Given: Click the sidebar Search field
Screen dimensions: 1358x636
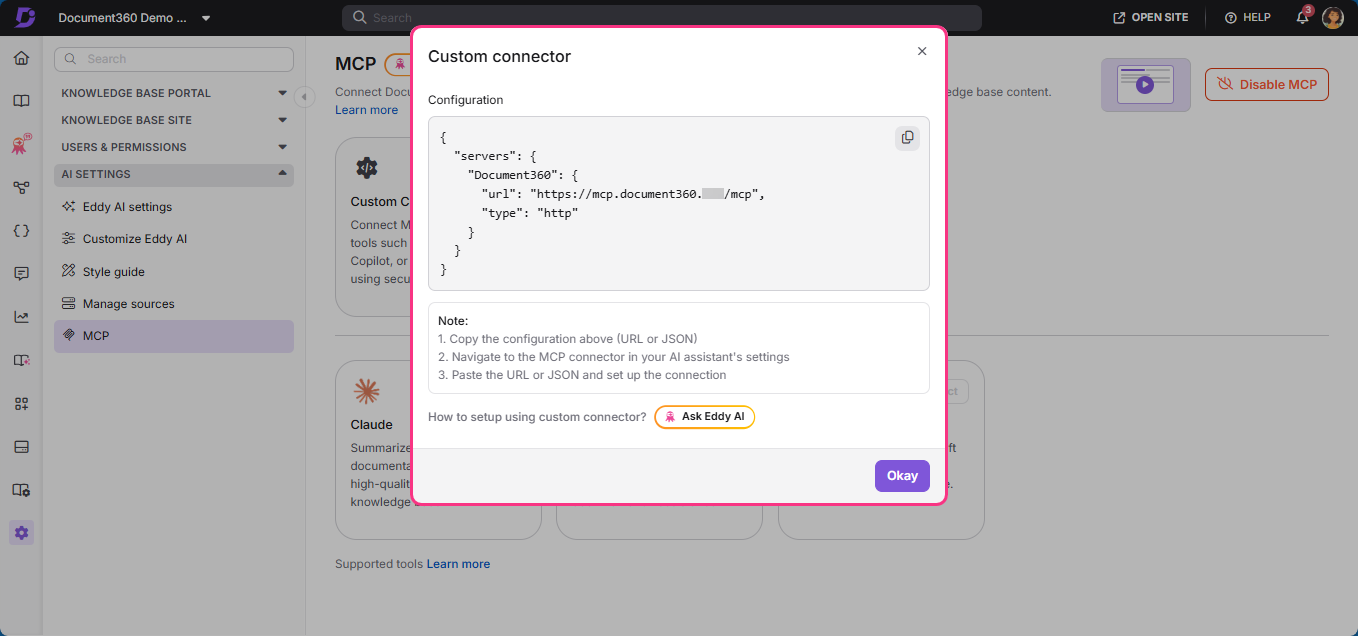Looking at the screenshot, I should [x=173, y=59].
